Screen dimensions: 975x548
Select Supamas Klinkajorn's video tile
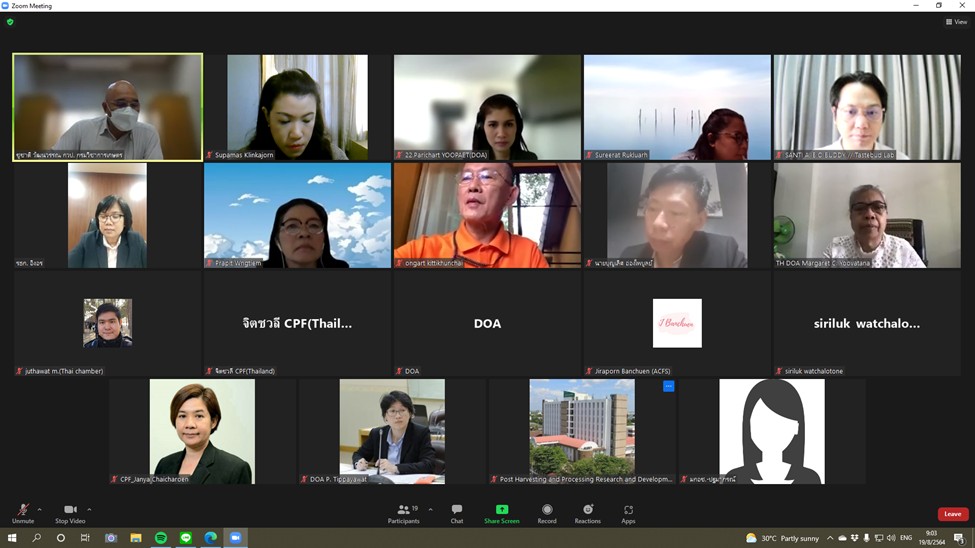pyautogui.click(x=297, y=107)
